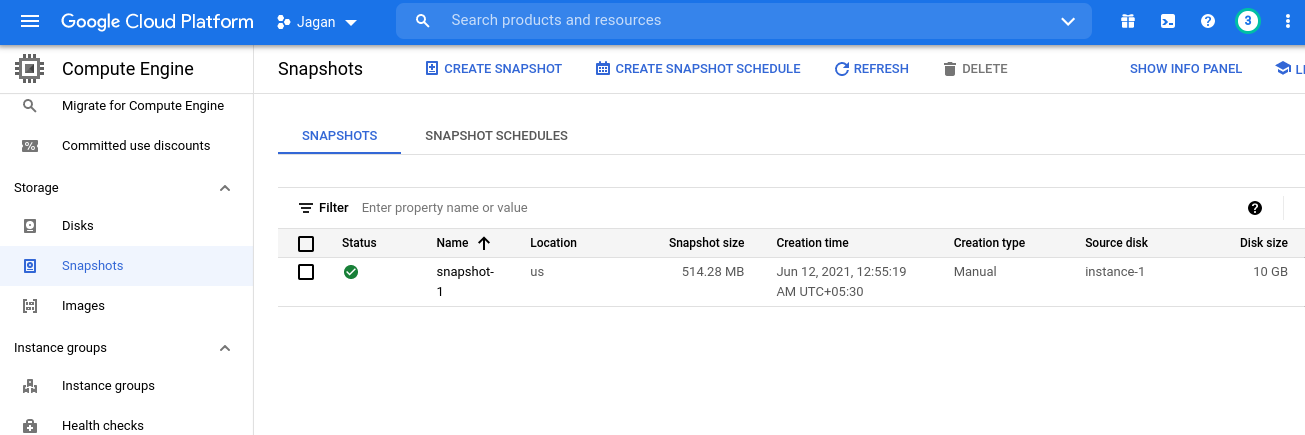Image resolution: width=1305 pixels, height=435 pixels.
Task: Click the search magnifier icon in top bar
Action: pos(423,21)
